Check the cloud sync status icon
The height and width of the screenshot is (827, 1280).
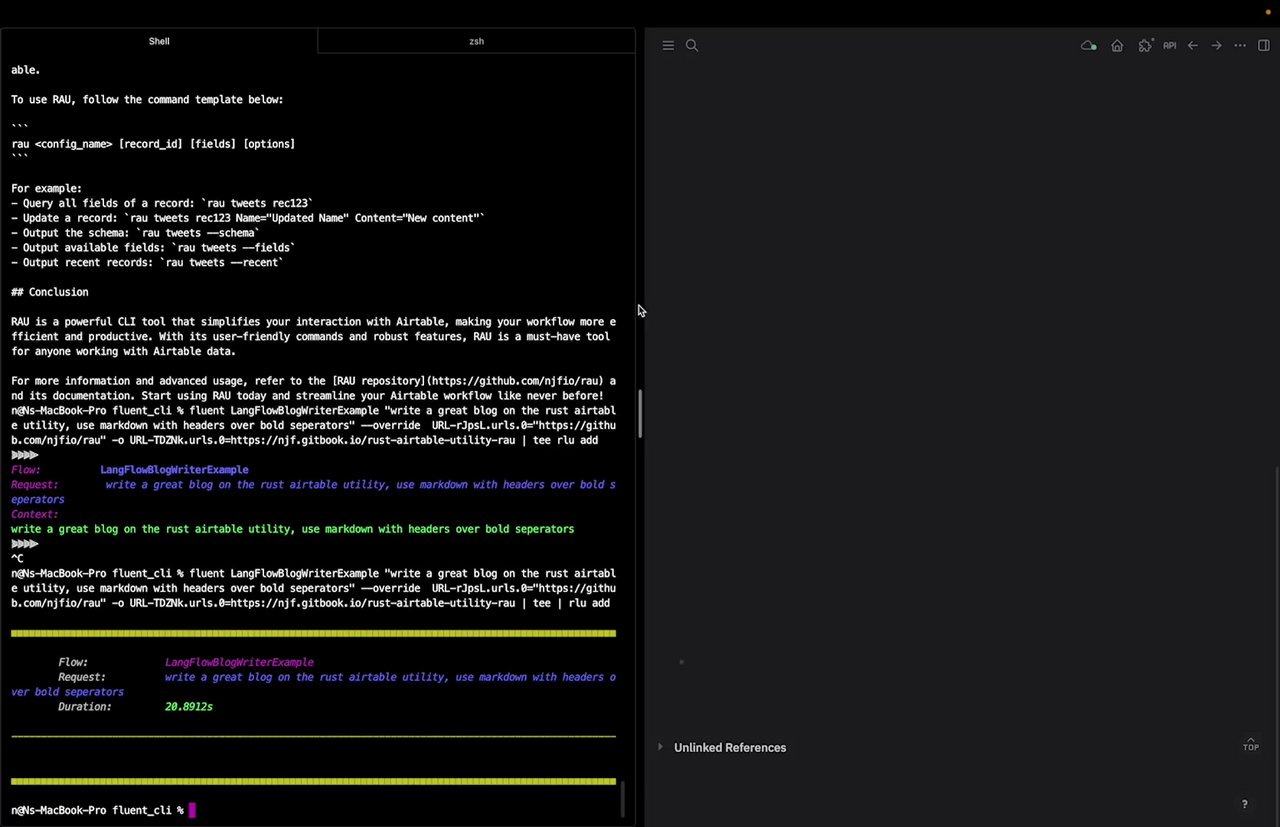click(x=1089, y=46)
